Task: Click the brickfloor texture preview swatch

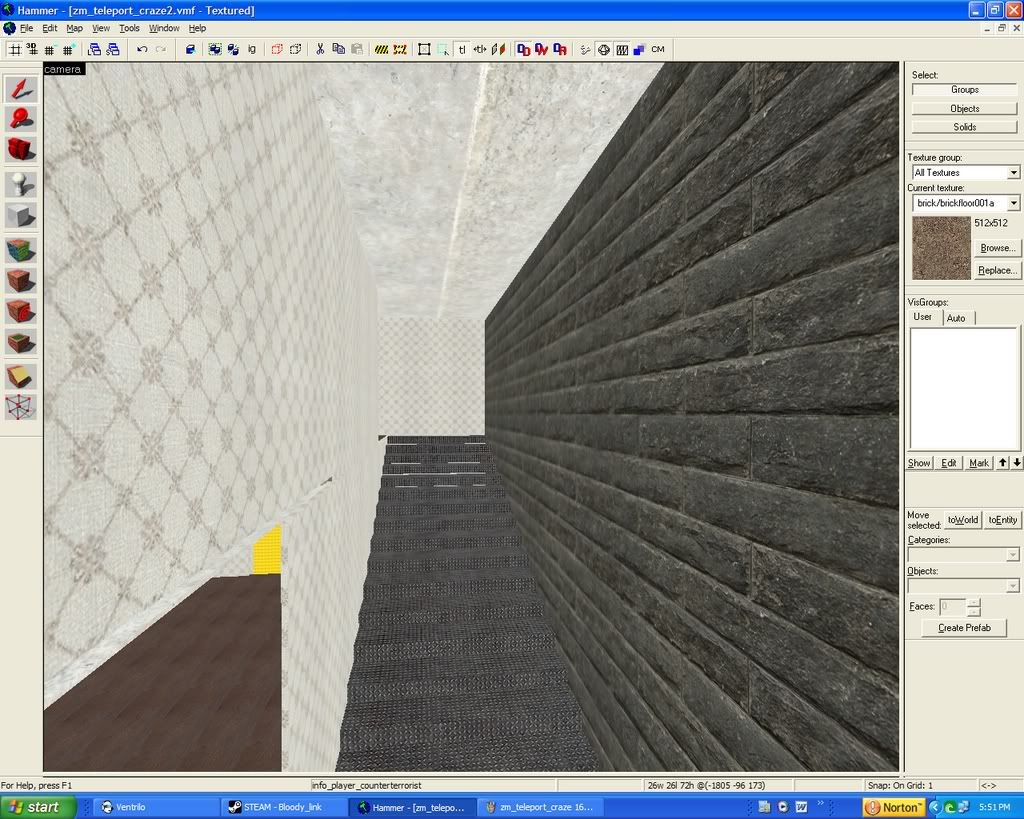Action: 941,248
